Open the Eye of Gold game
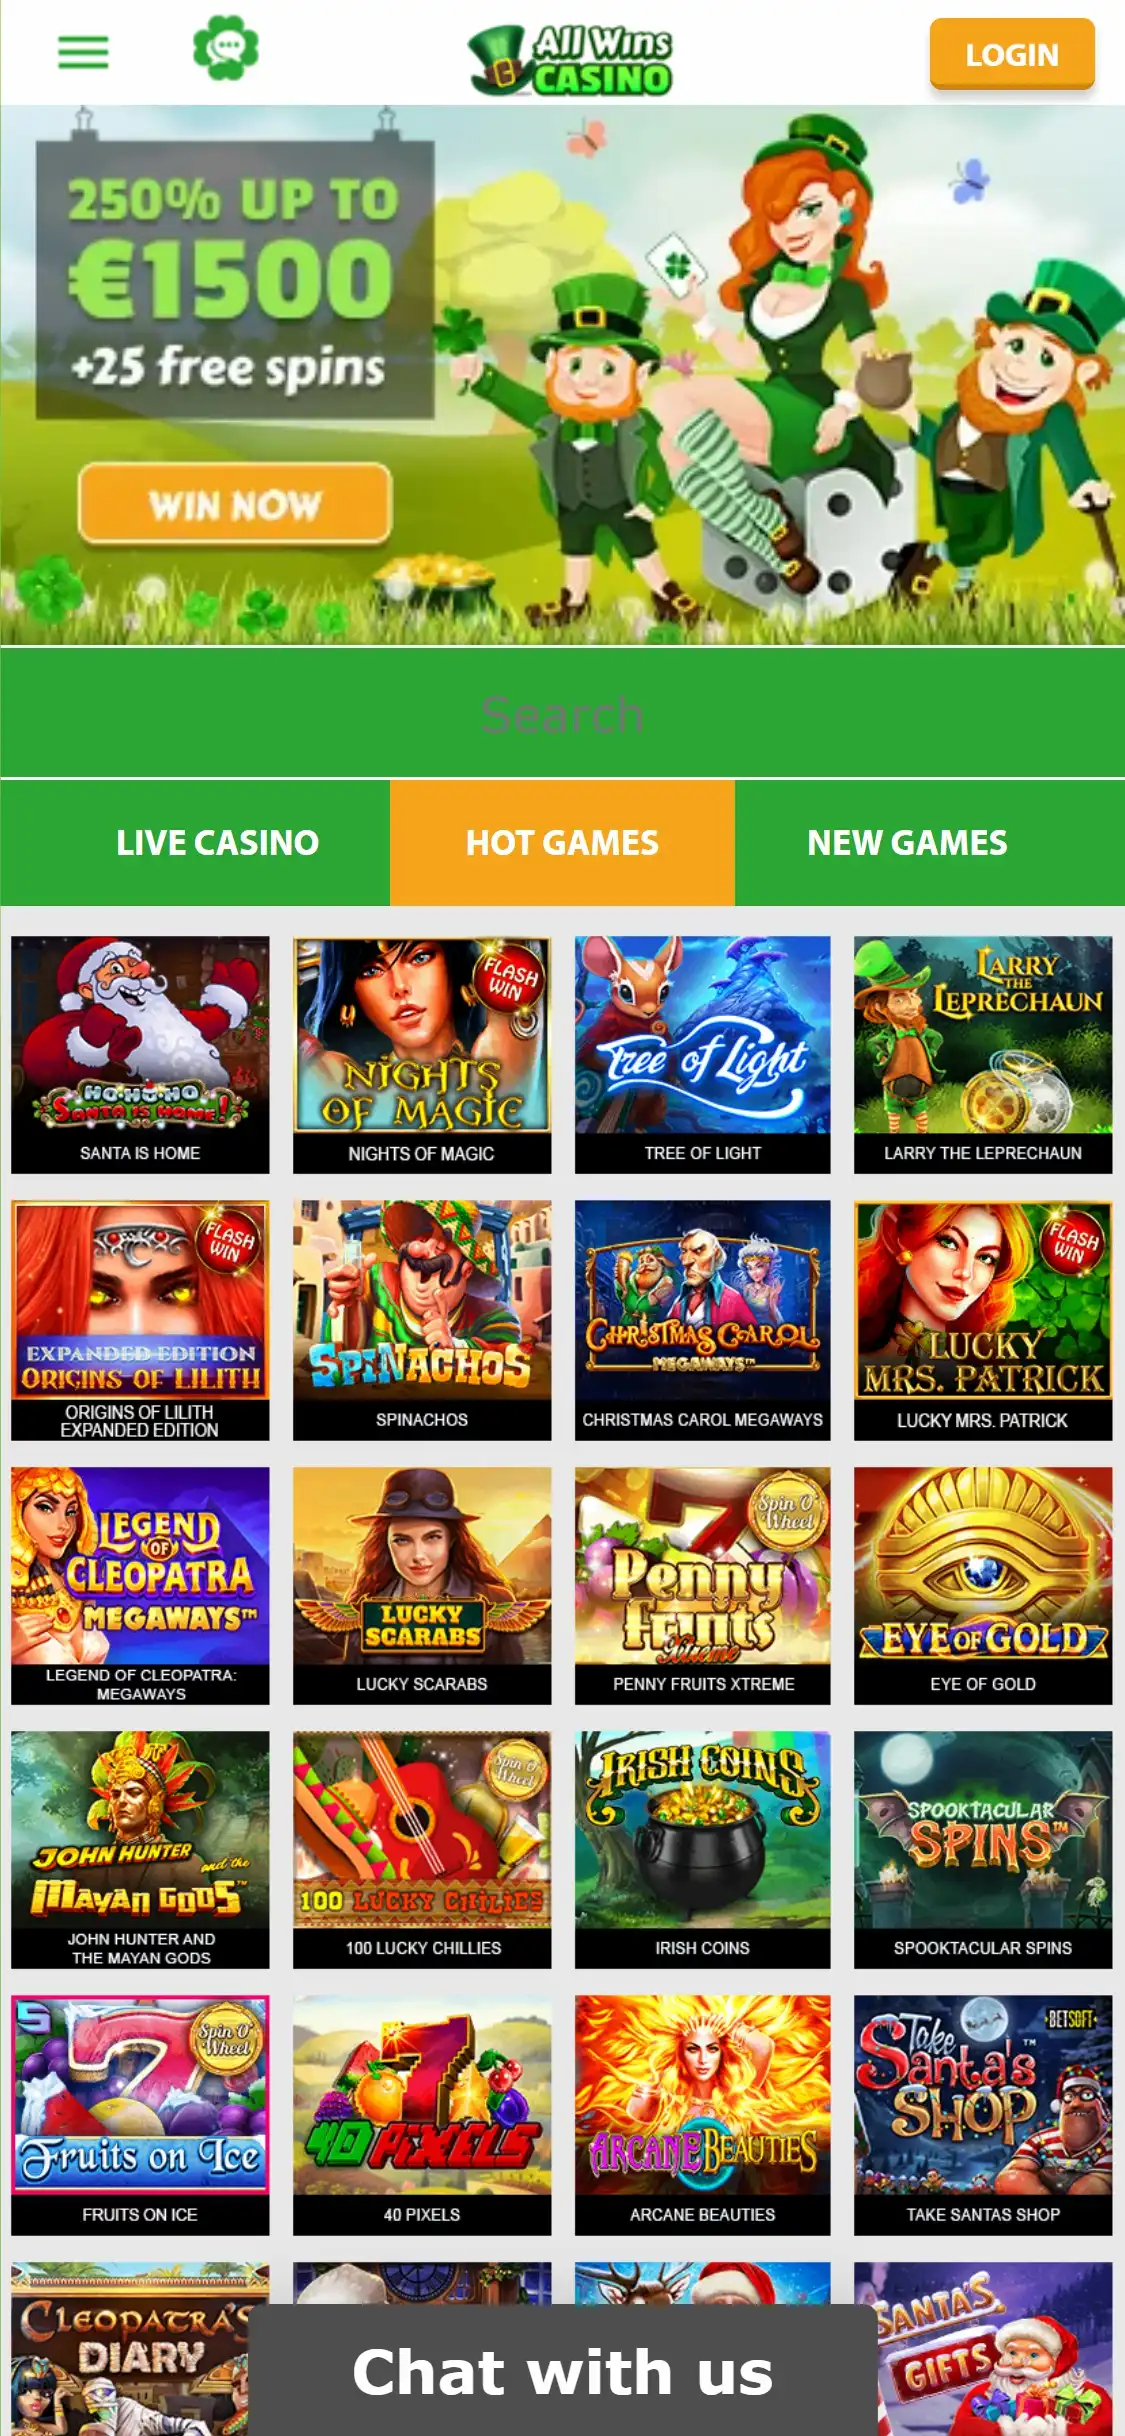The height and width of the screenshot is (2436, 1125). [983, 1585]
